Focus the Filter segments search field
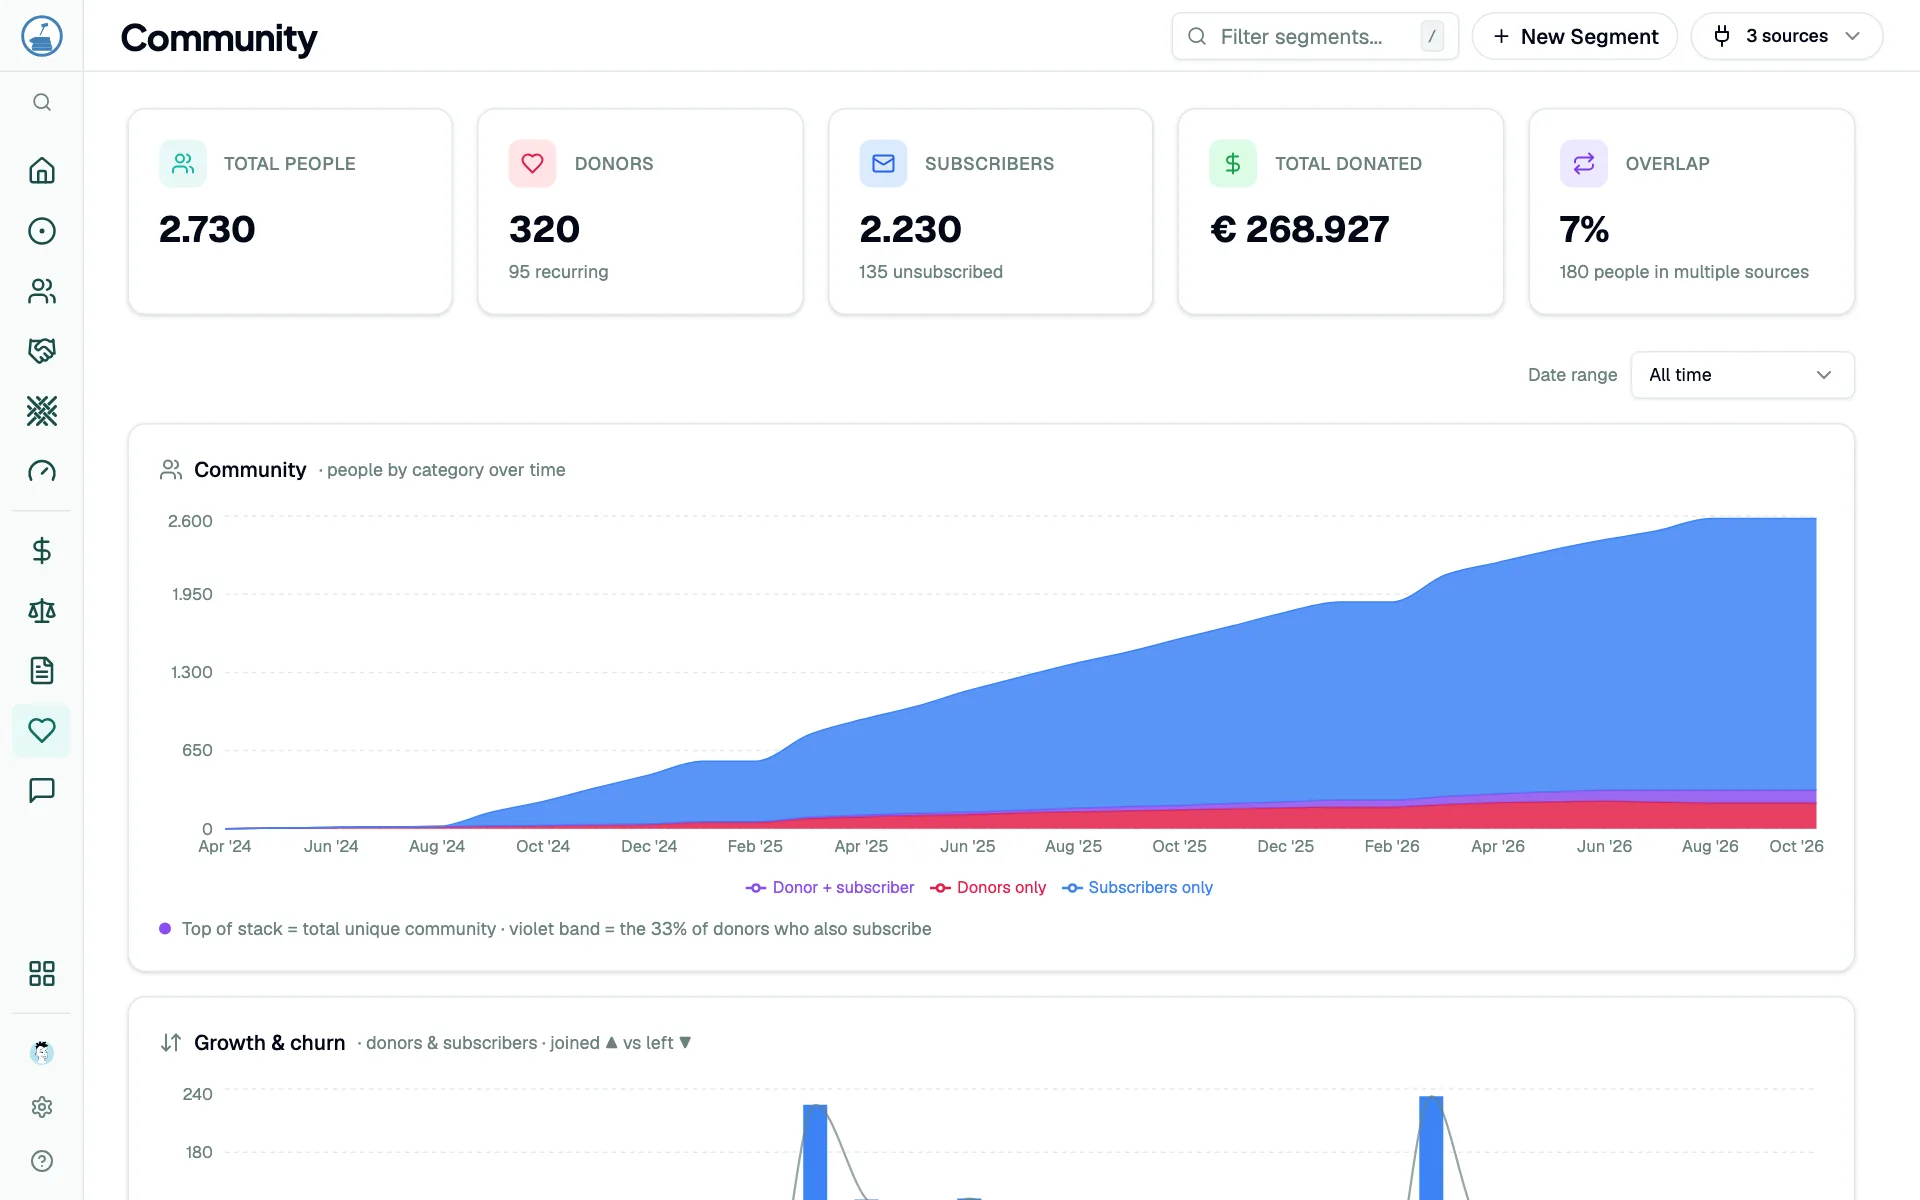 [1315, 36]
